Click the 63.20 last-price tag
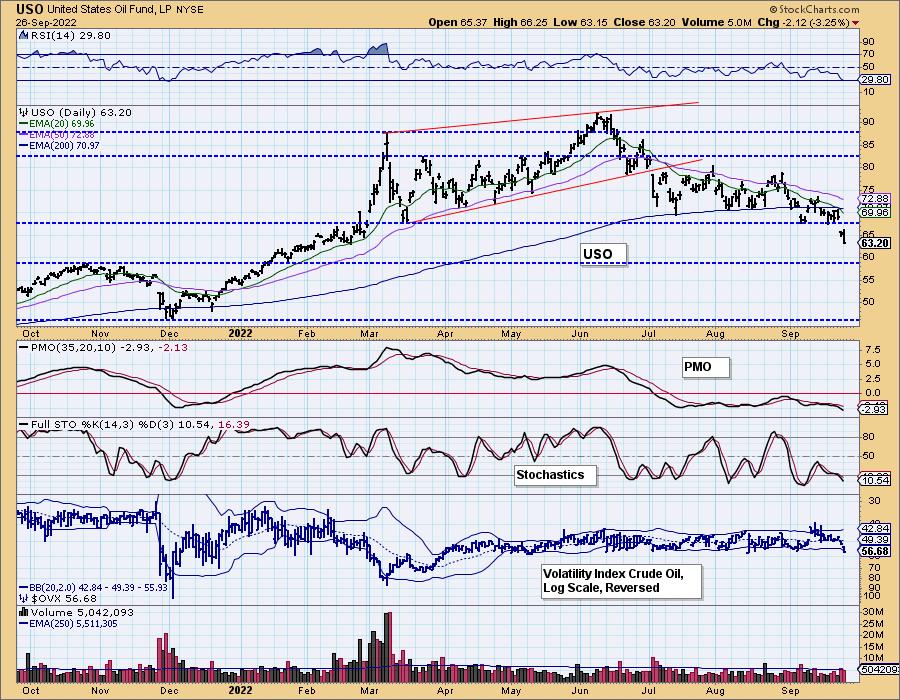Image resolution: width=900 pixels, height=700 pixels. pos(876,243)
